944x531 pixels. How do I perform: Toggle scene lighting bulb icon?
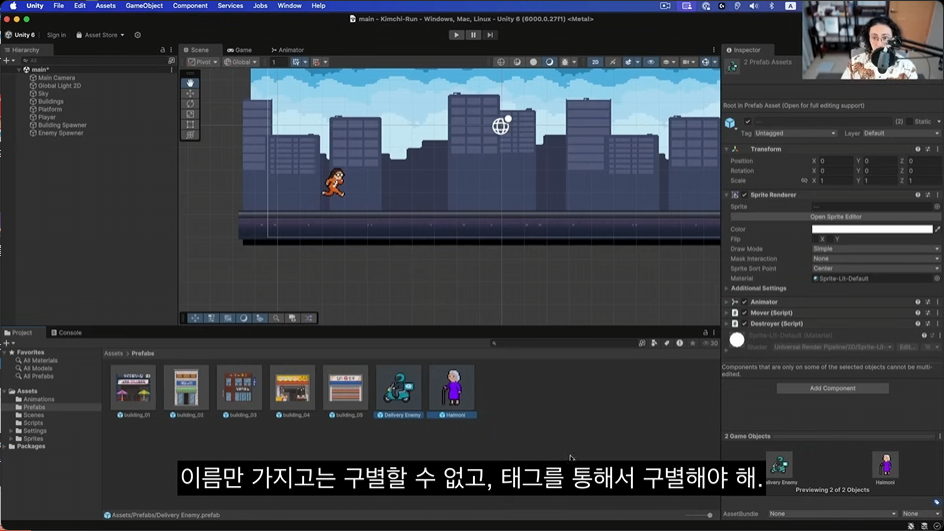point(612,62)
